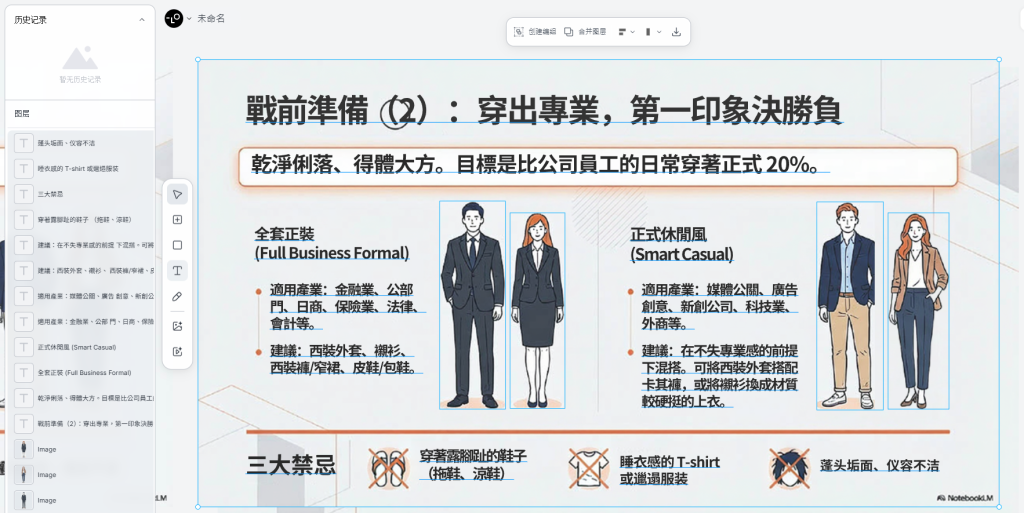Select the 三大禁忌 heading on canvas
Viewport: 1024px width, 513px height.
(x=291, y=465)
